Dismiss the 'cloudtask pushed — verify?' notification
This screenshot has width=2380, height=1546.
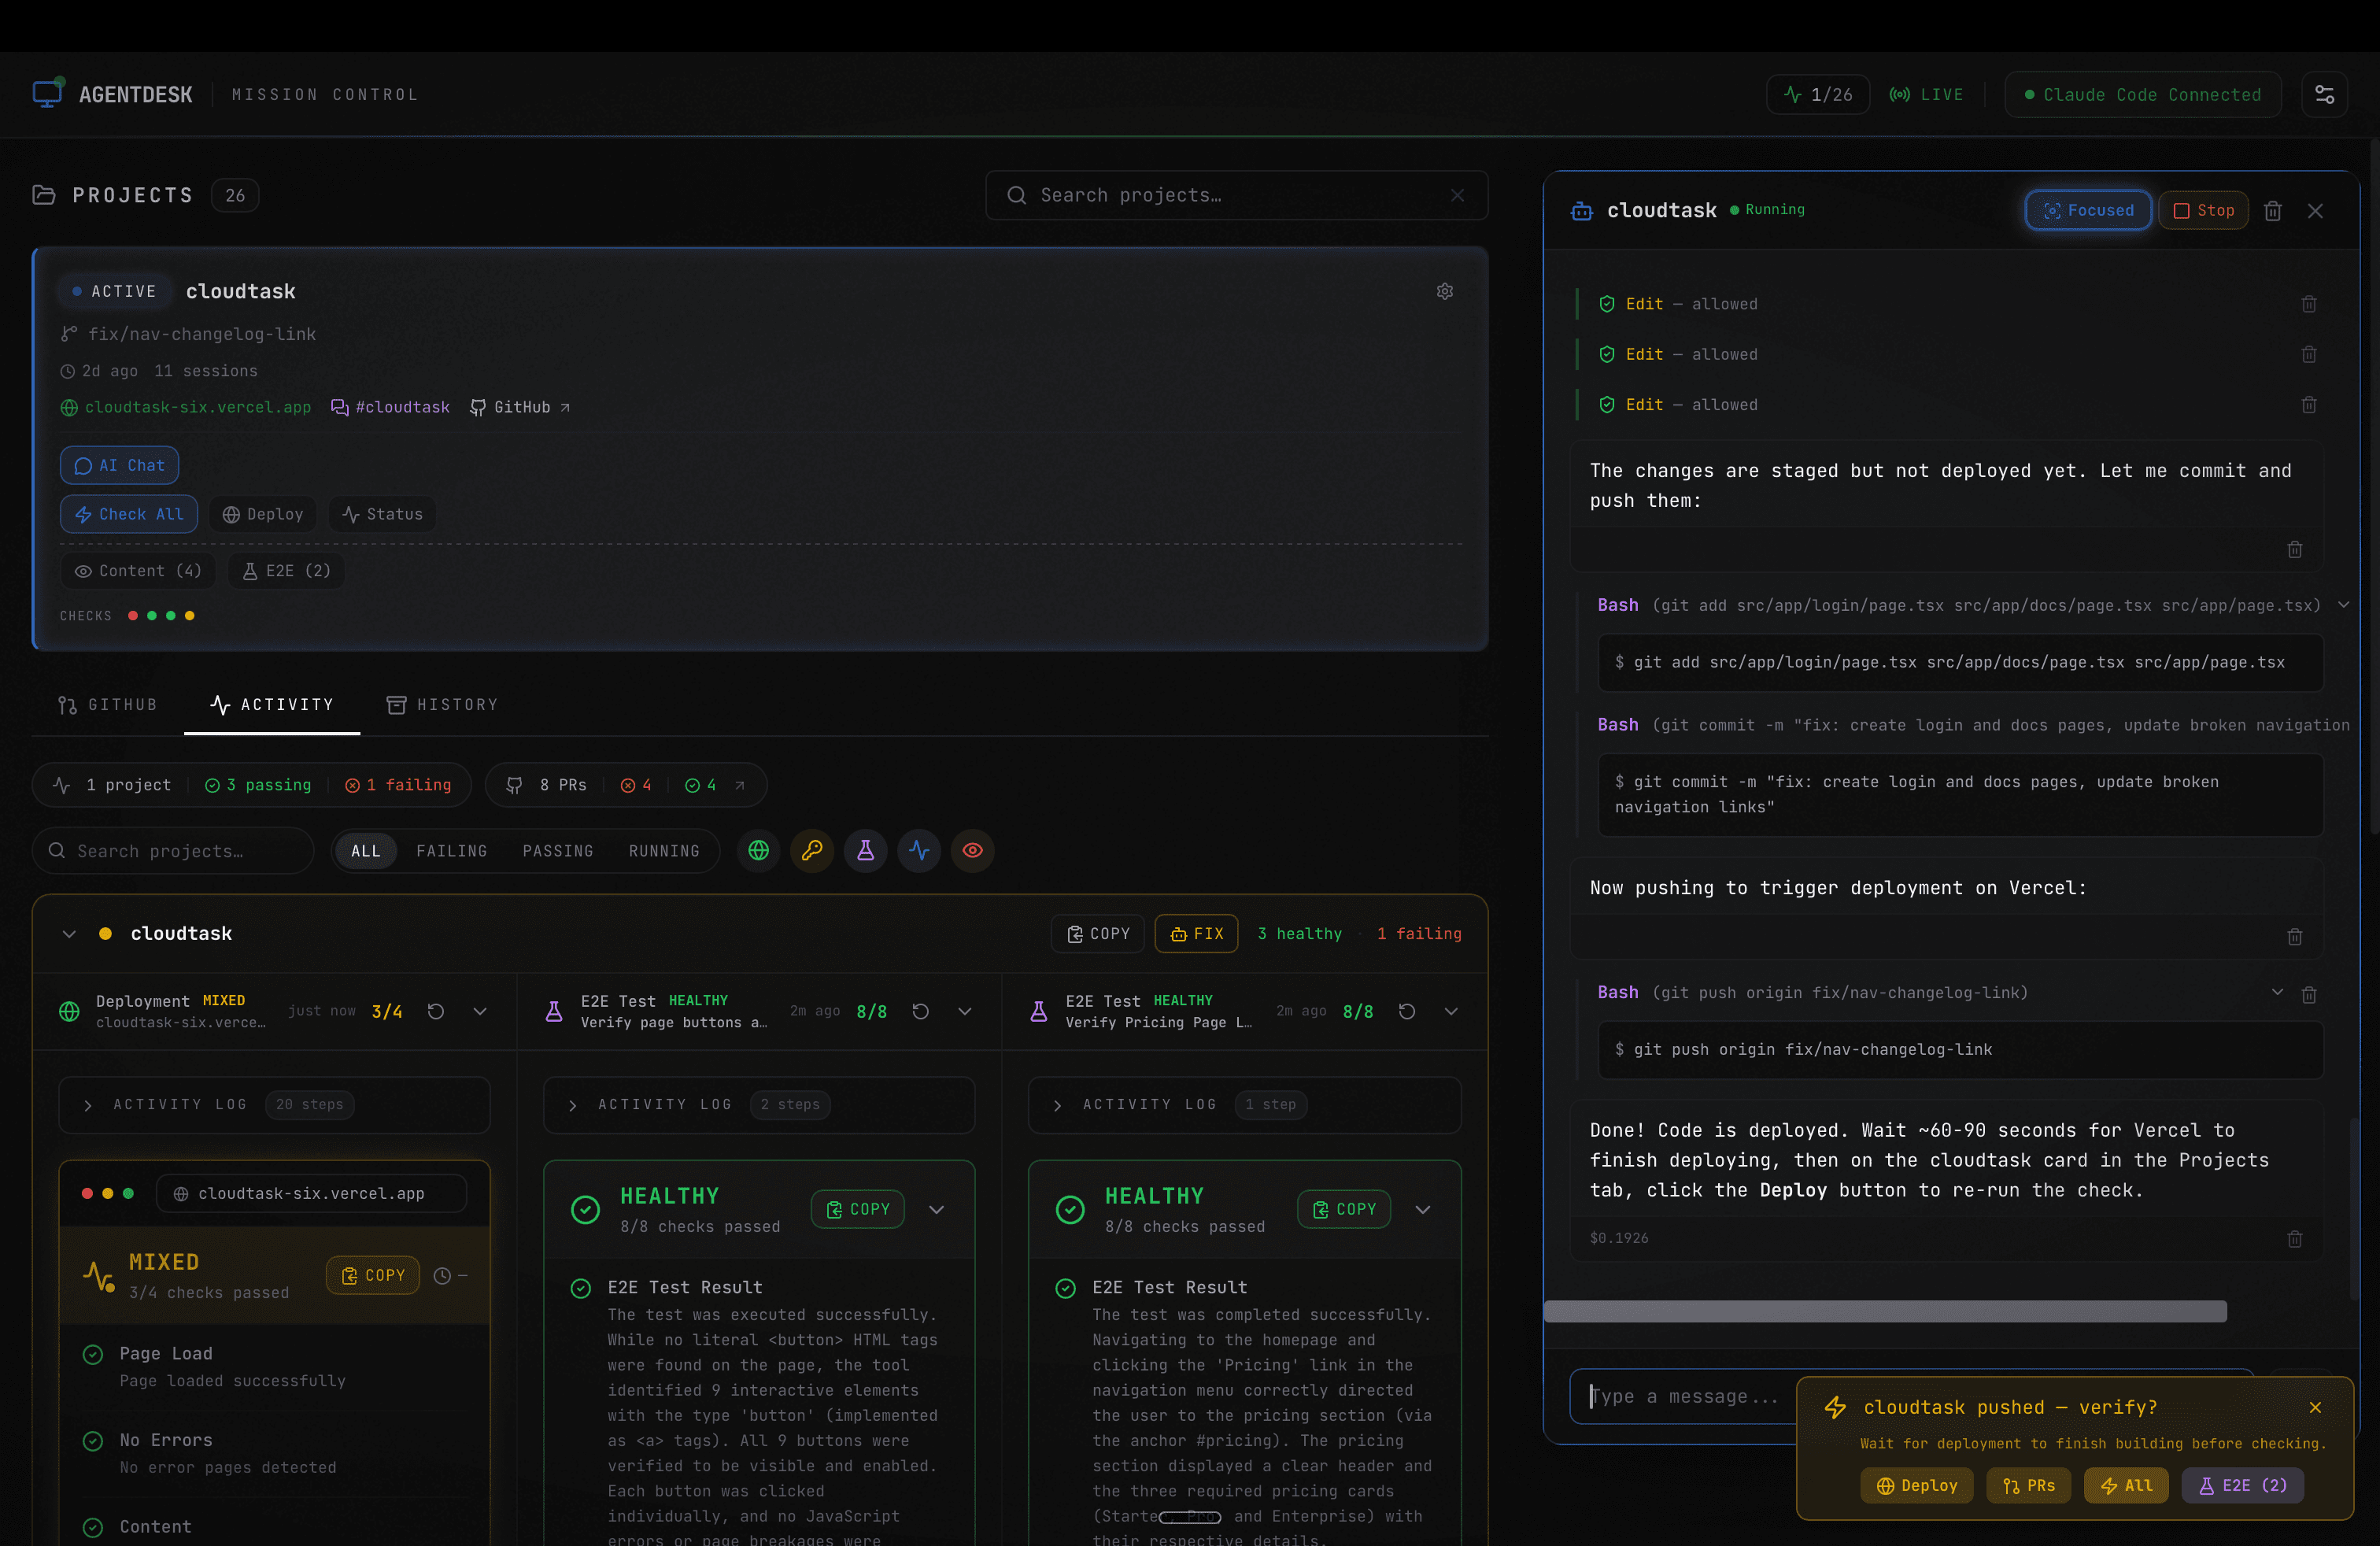(2314, 1407)
